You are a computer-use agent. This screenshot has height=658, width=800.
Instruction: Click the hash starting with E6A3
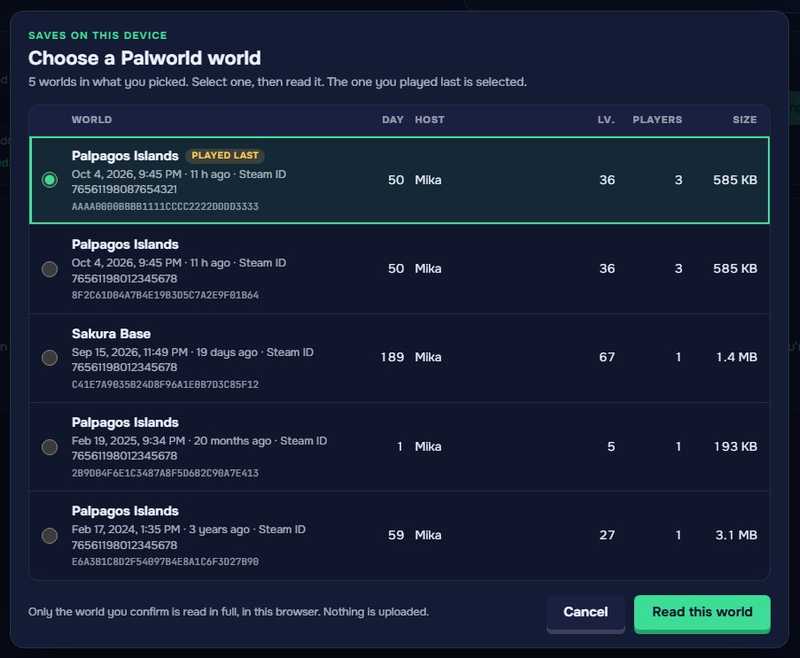pyautogui.click(x=165, y=562)
